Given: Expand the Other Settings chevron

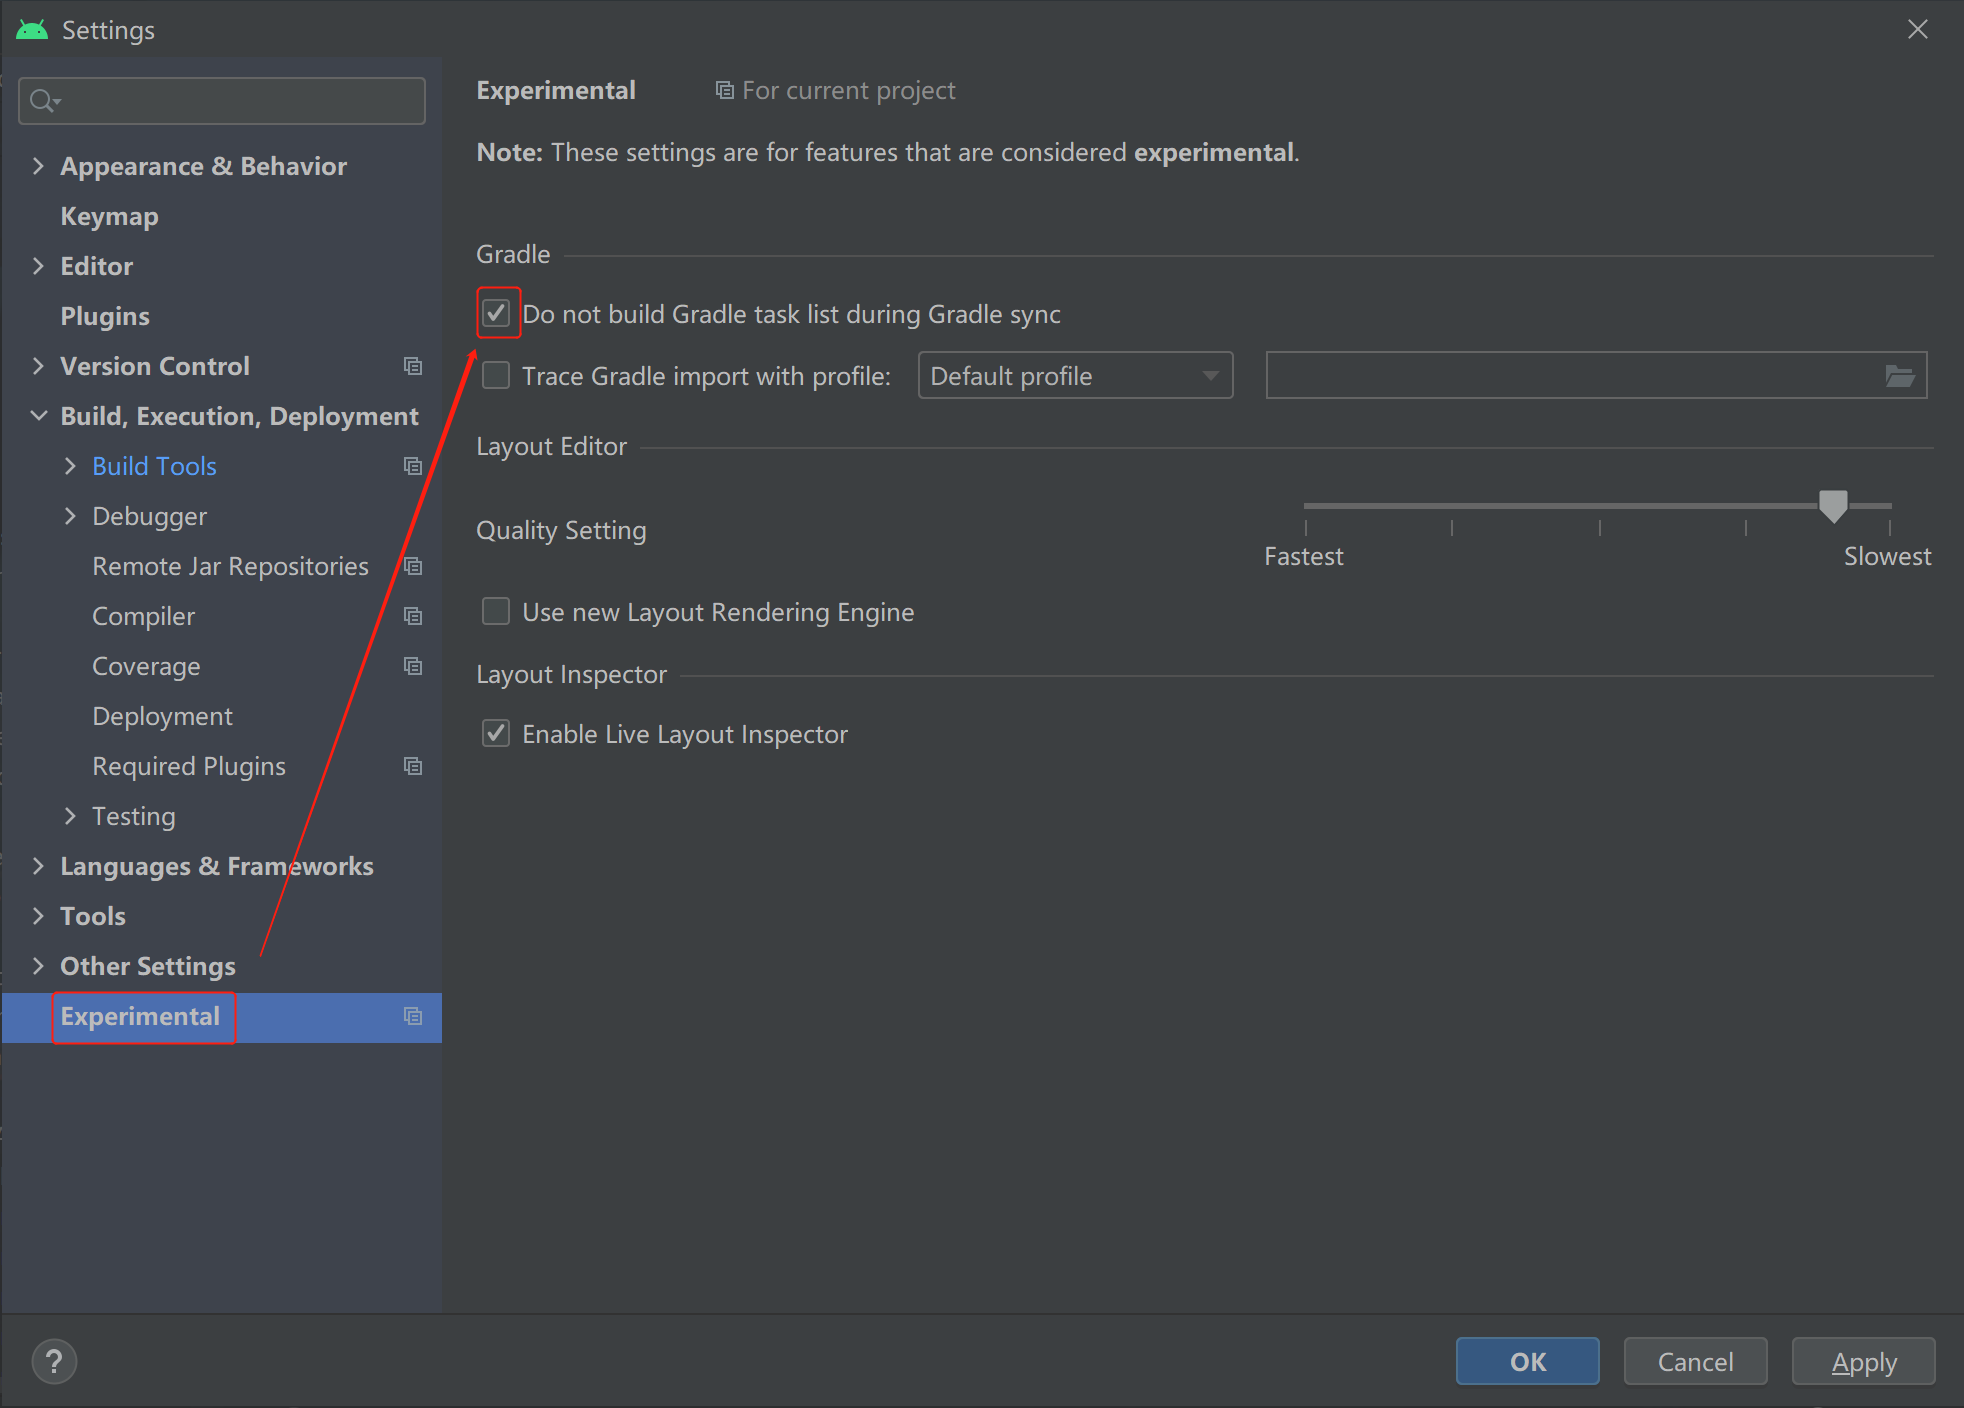Looking at the screenshot, I should 38,966.
